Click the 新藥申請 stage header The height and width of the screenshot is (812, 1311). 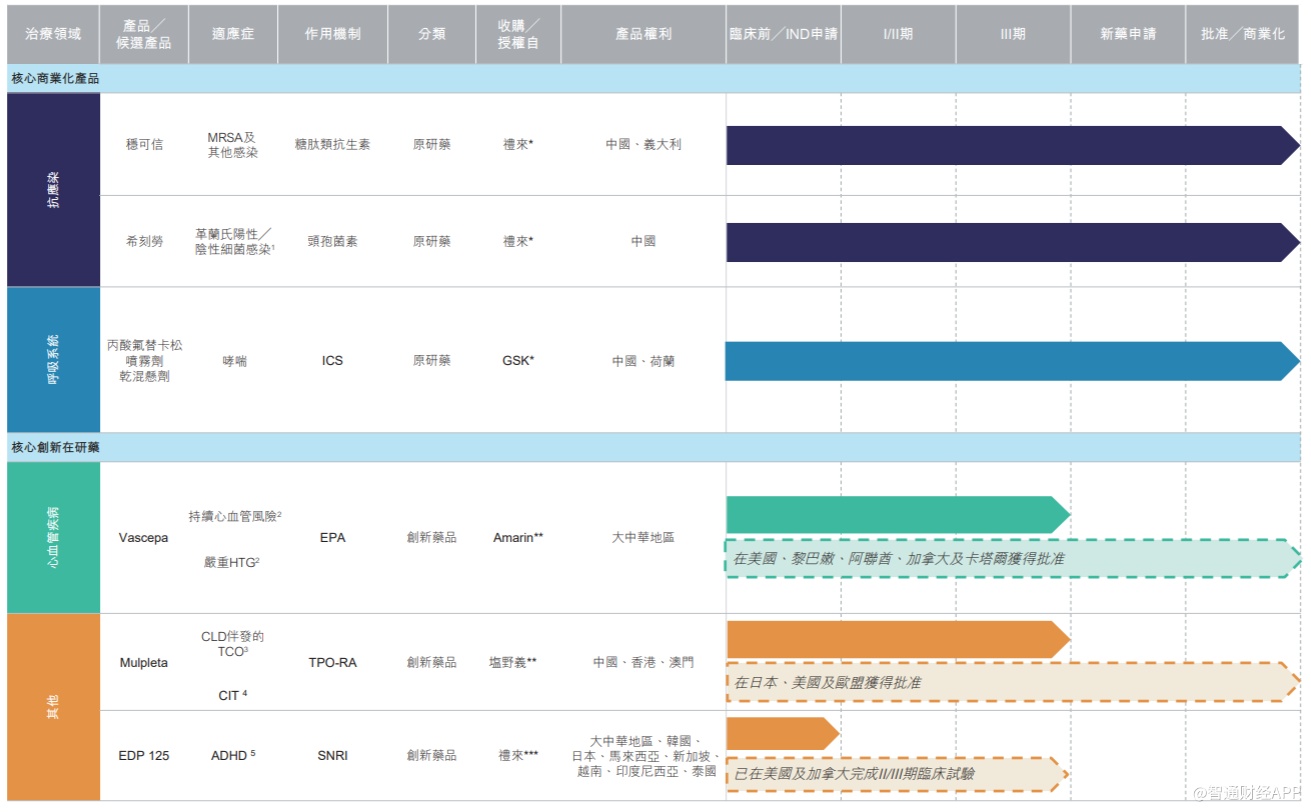pos(1128,34)
